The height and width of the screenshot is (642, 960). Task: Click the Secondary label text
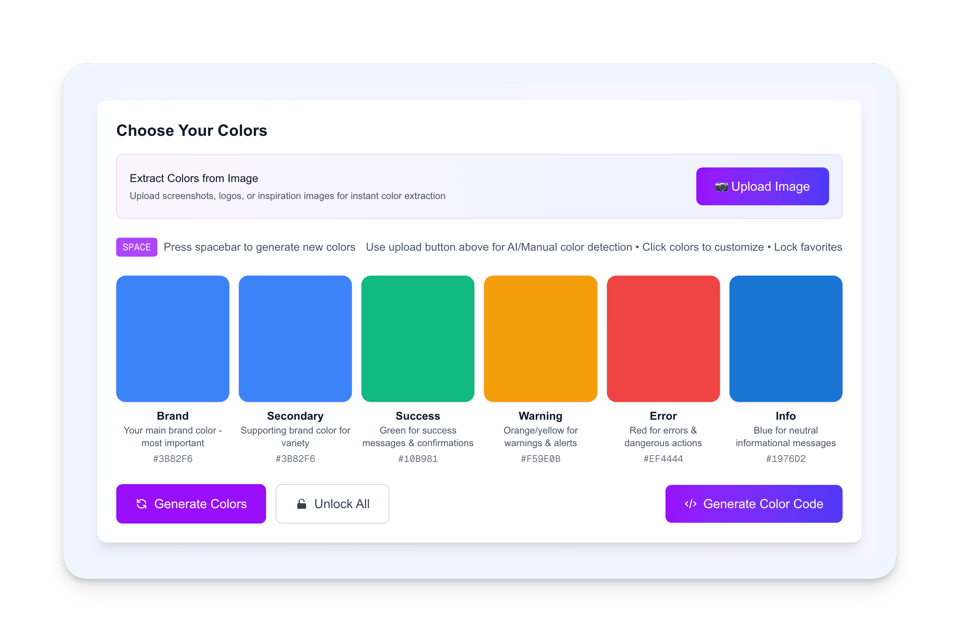295,416
